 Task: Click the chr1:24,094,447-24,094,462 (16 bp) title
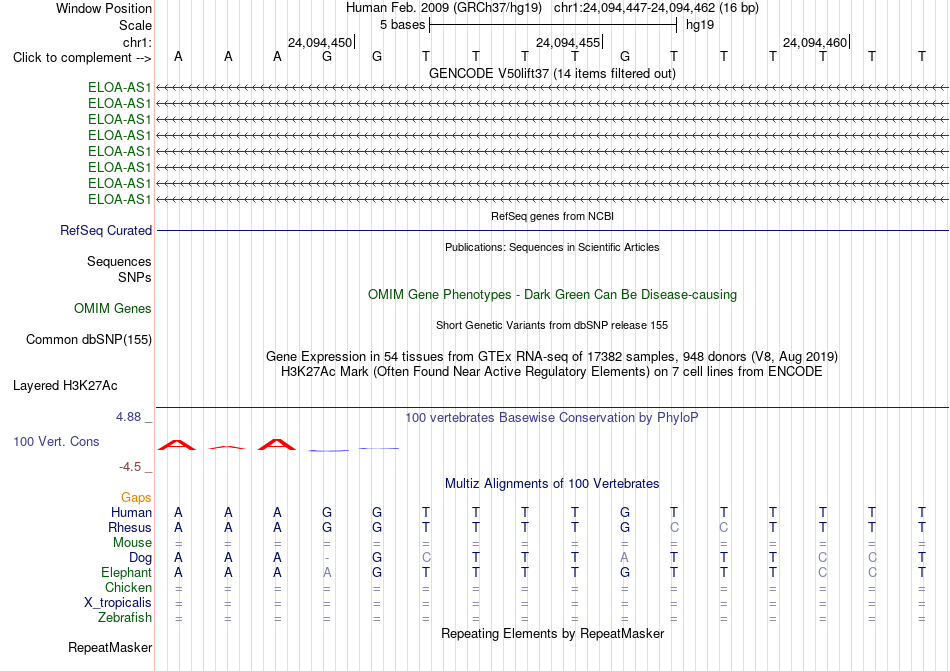pyautogui.click(x=656, y=8)
